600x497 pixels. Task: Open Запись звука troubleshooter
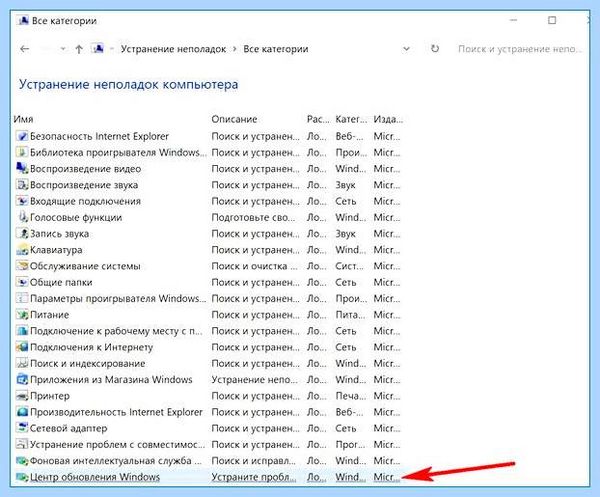pos(59,233)
